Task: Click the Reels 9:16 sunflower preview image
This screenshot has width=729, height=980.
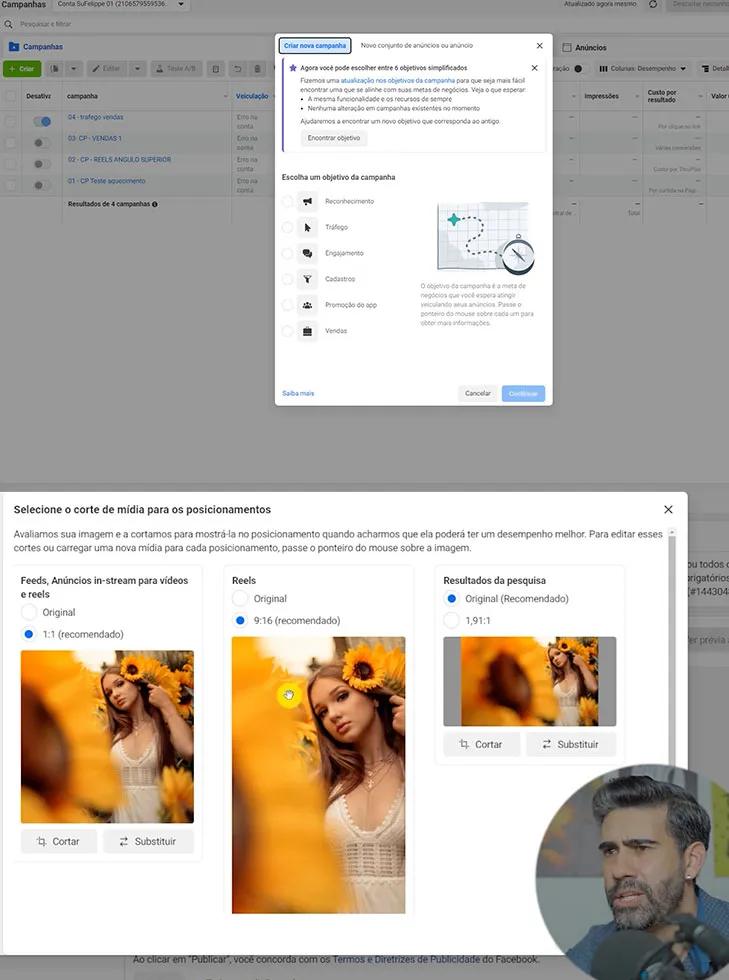Action: point(318,775)
